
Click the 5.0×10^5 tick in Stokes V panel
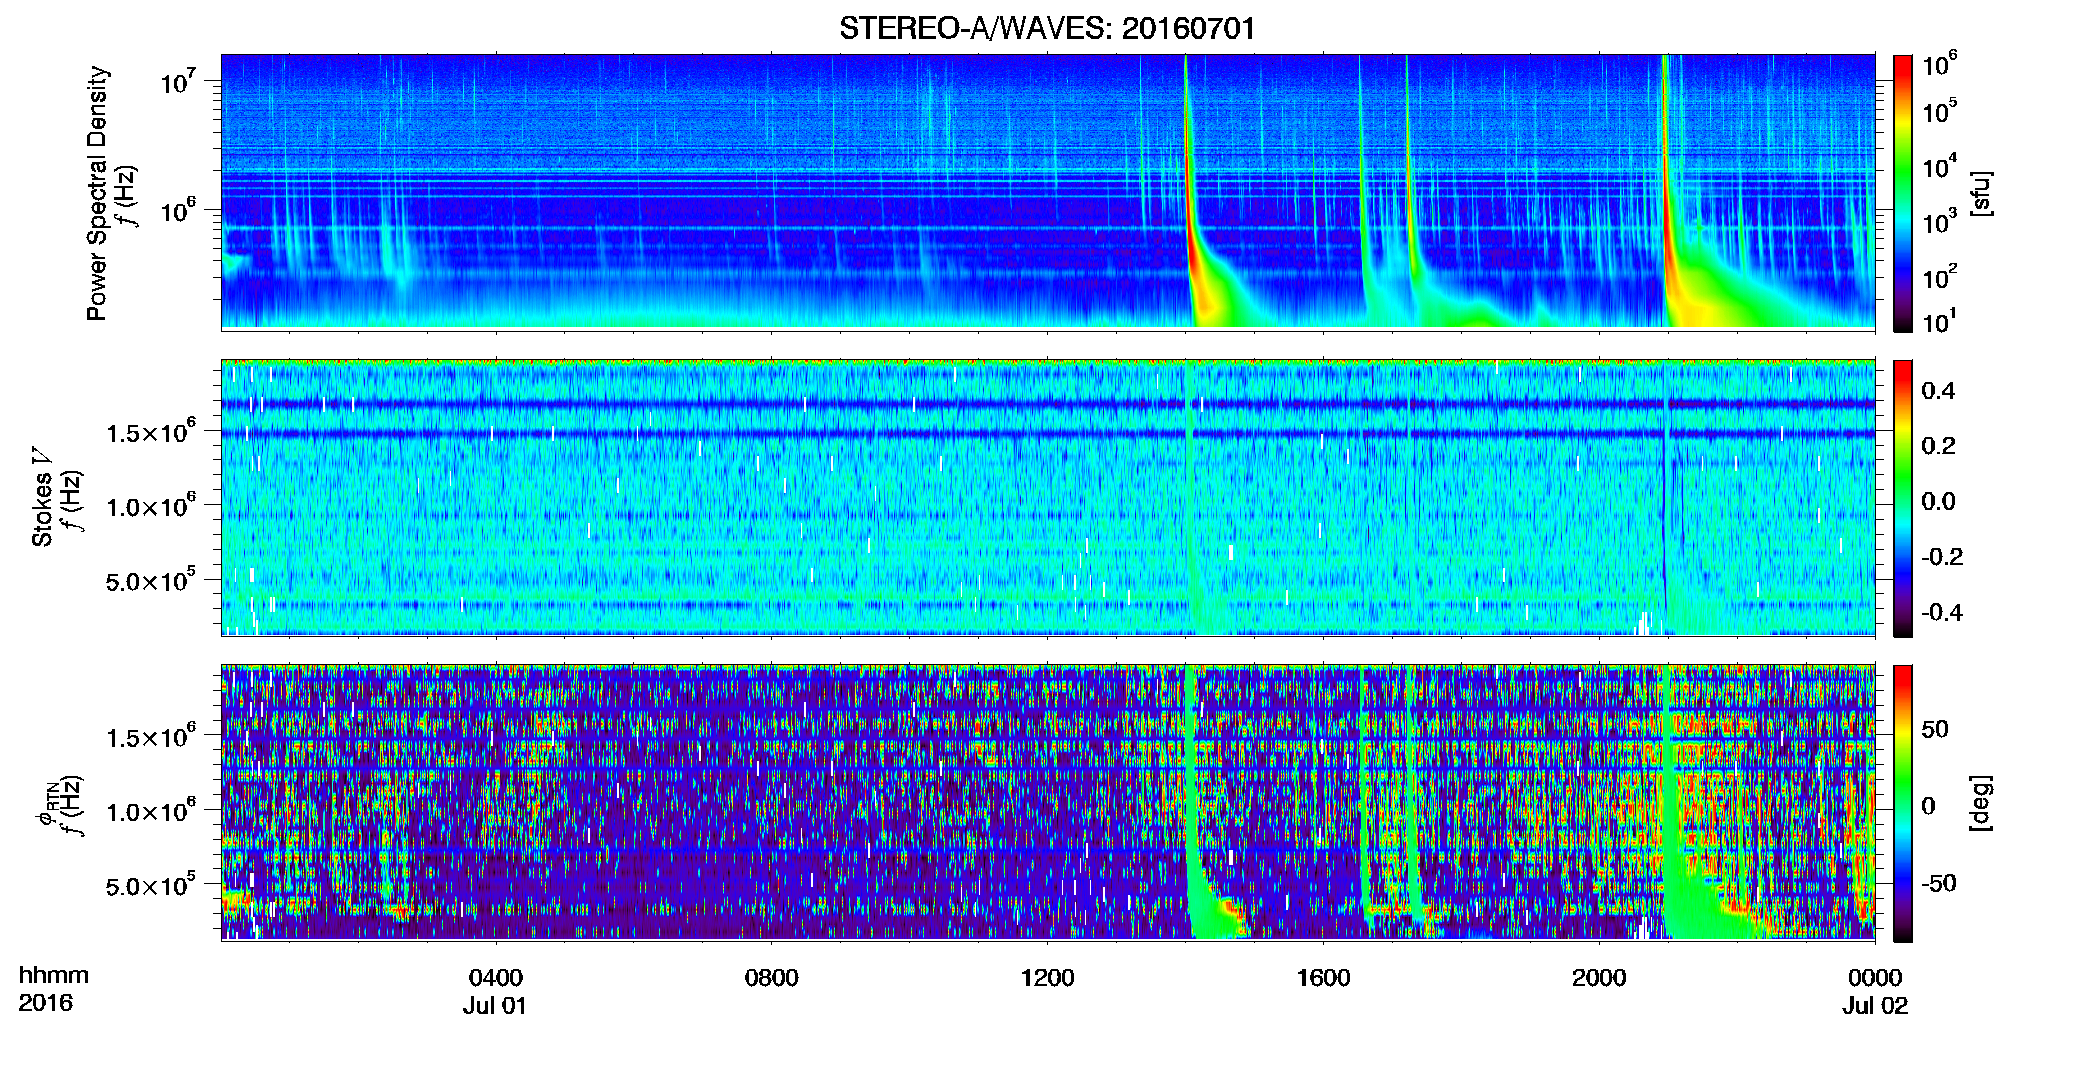click(x=149, y=580)
